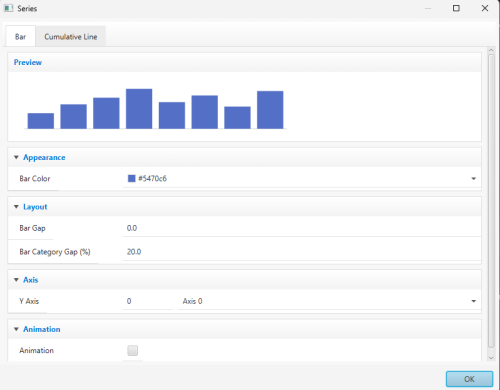This screenshot has height=390, width=500.
Task: Minimize the Series window
Action: pyautogui.click(x=428, y=8)
